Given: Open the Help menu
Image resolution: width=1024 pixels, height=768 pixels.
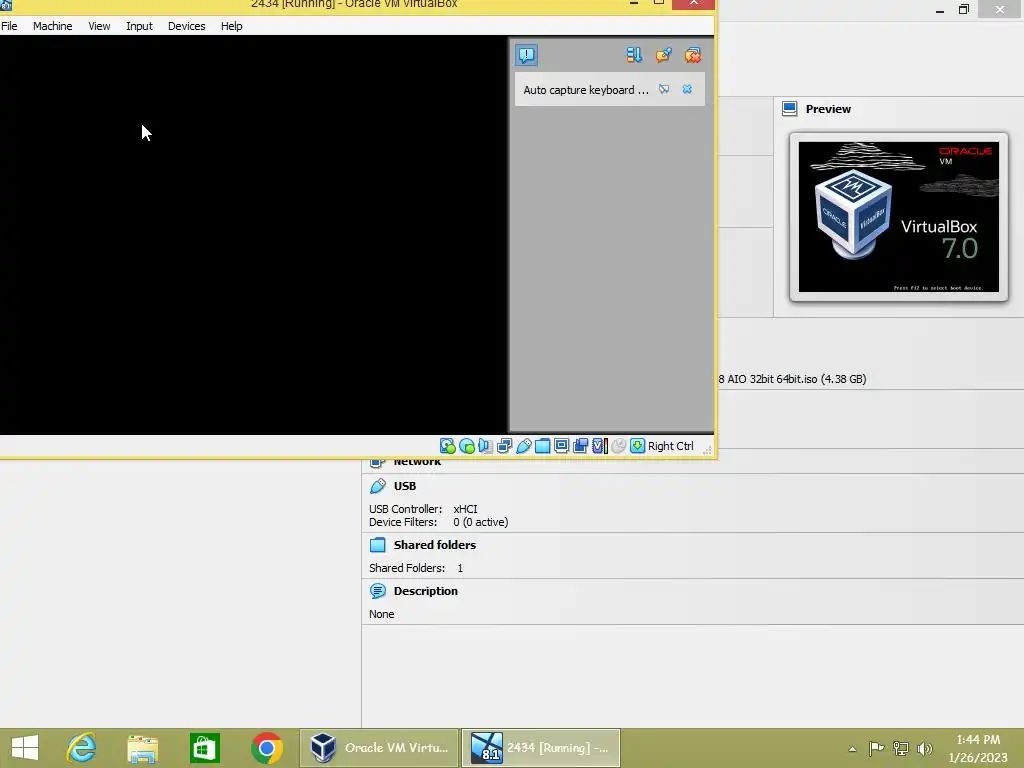Looking at the screenshot, I should pos(232,26).
